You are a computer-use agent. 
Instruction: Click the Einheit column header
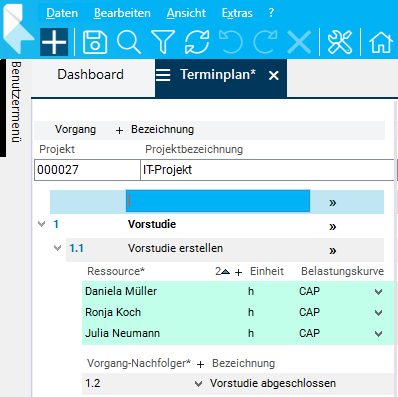point(267,271)
